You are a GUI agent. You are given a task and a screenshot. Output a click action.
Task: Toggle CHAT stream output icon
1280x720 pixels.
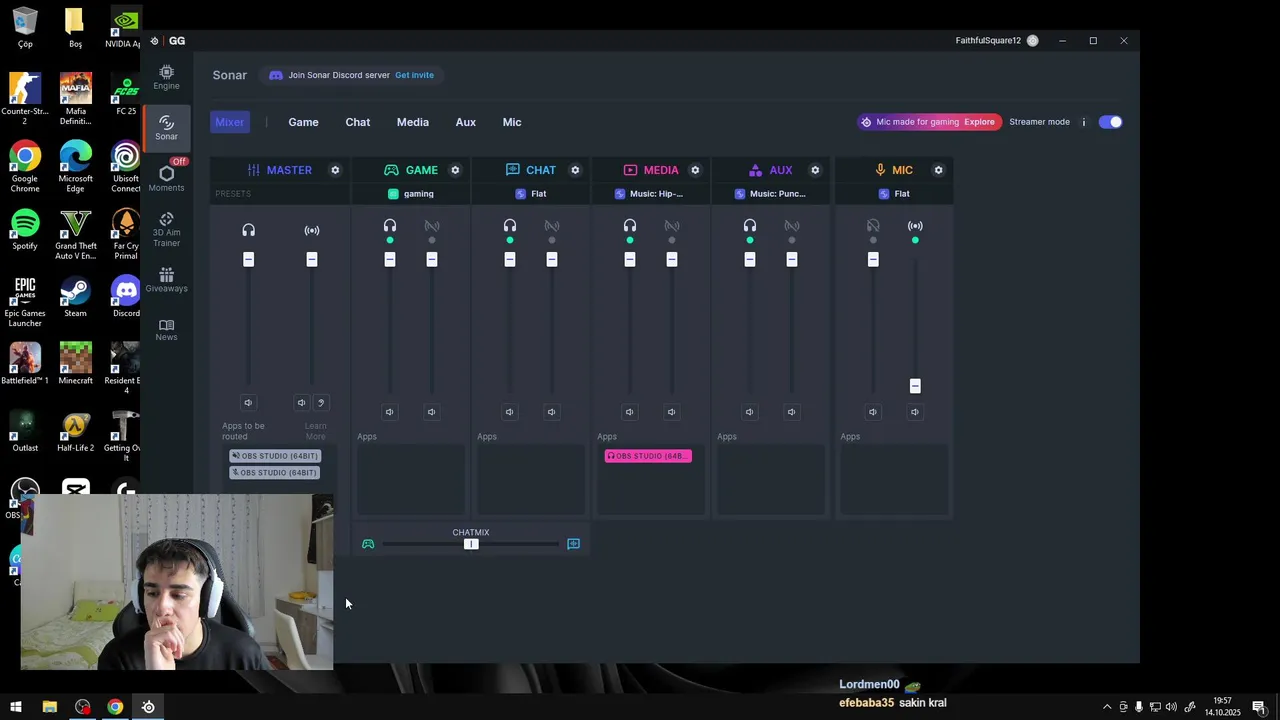pyautogui.click(x=552, y=226)
